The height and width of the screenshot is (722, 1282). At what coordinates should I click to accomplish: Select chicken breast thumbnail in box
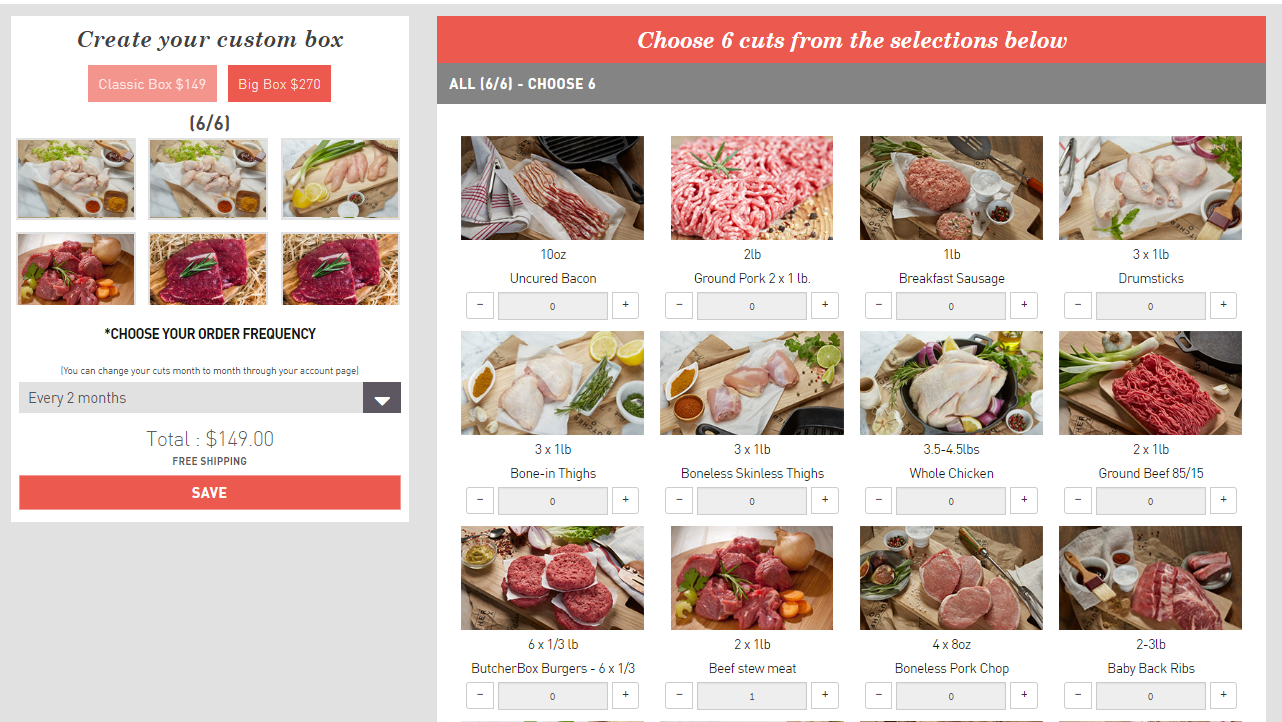[x=340, y=179]
